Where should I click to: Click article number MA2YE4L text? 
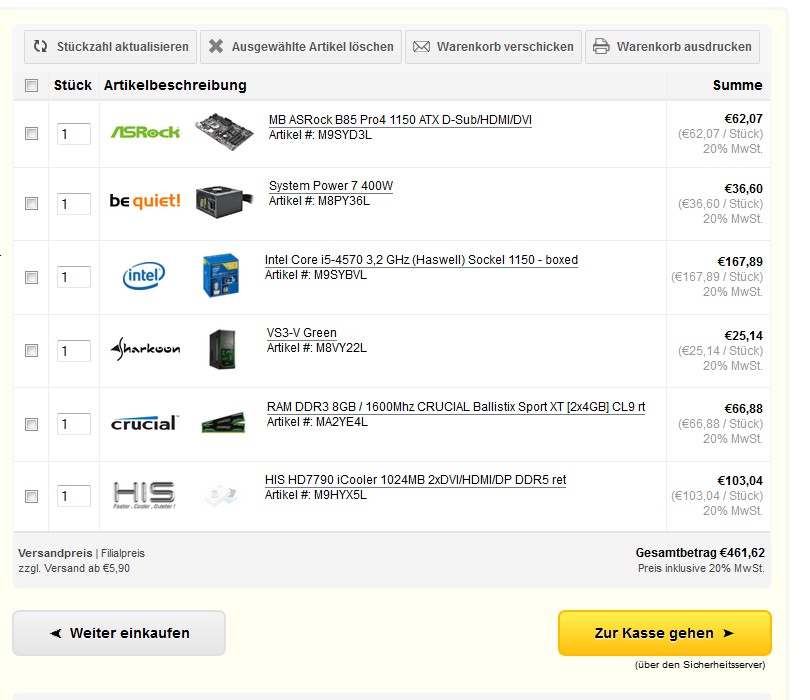(341, 422)
